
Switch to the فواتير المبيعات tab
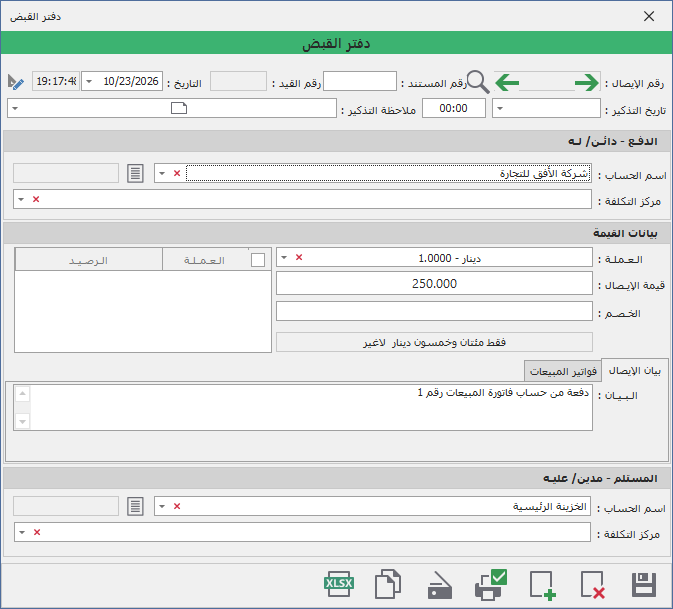[x=563, y=371]
